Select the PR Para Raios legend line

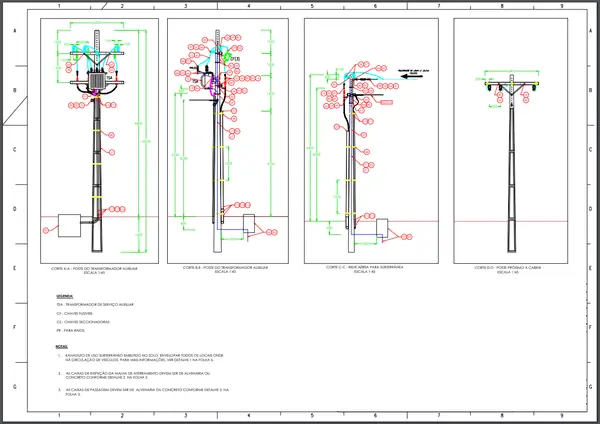tap(70, 331)
